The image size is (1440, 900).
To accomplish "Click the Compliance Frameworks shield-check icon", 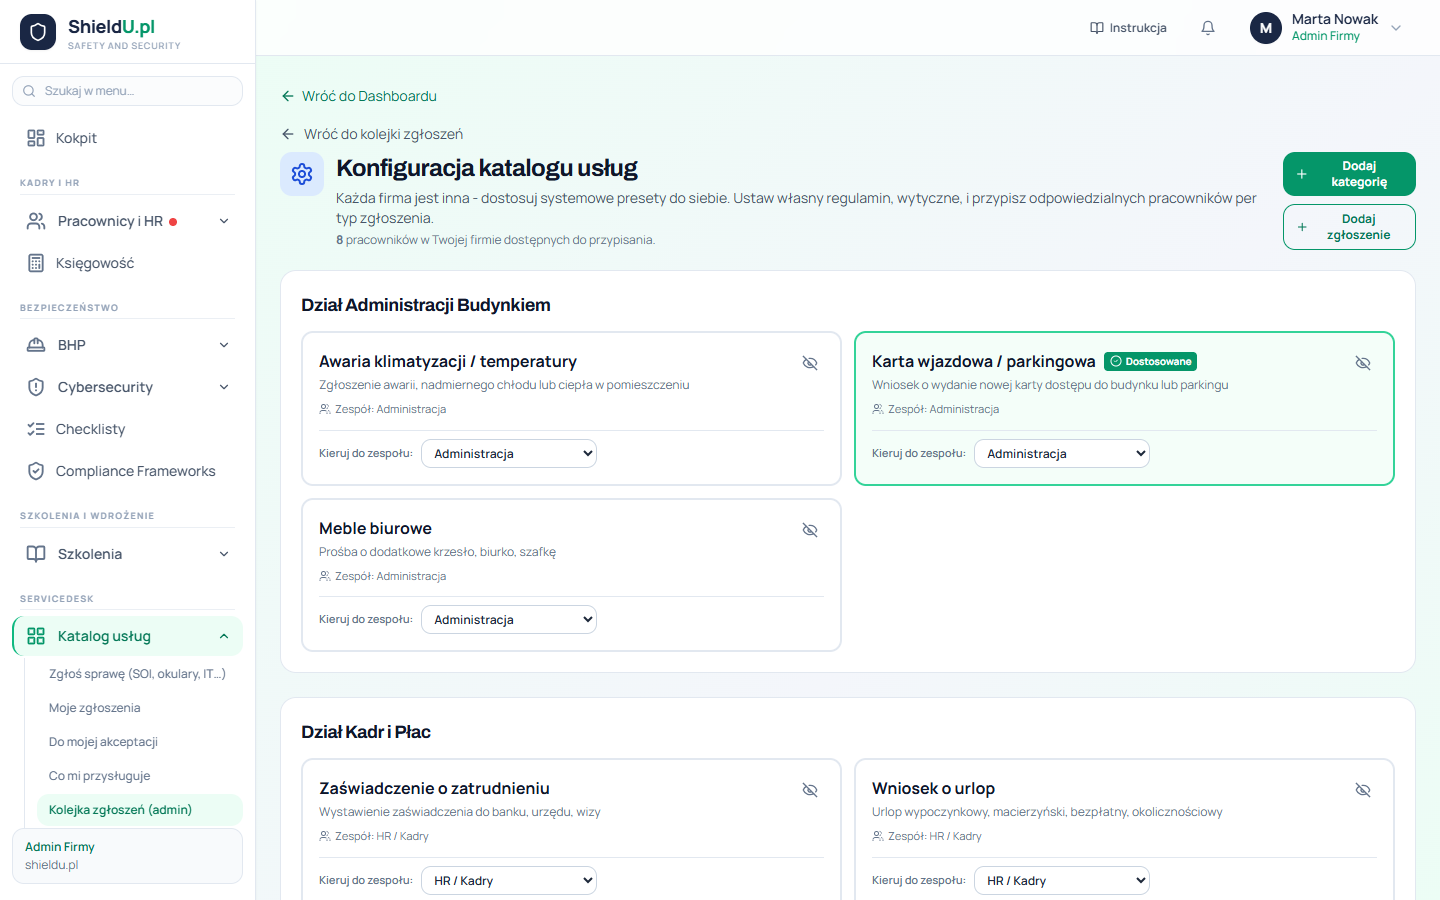I will click(36, 471).
